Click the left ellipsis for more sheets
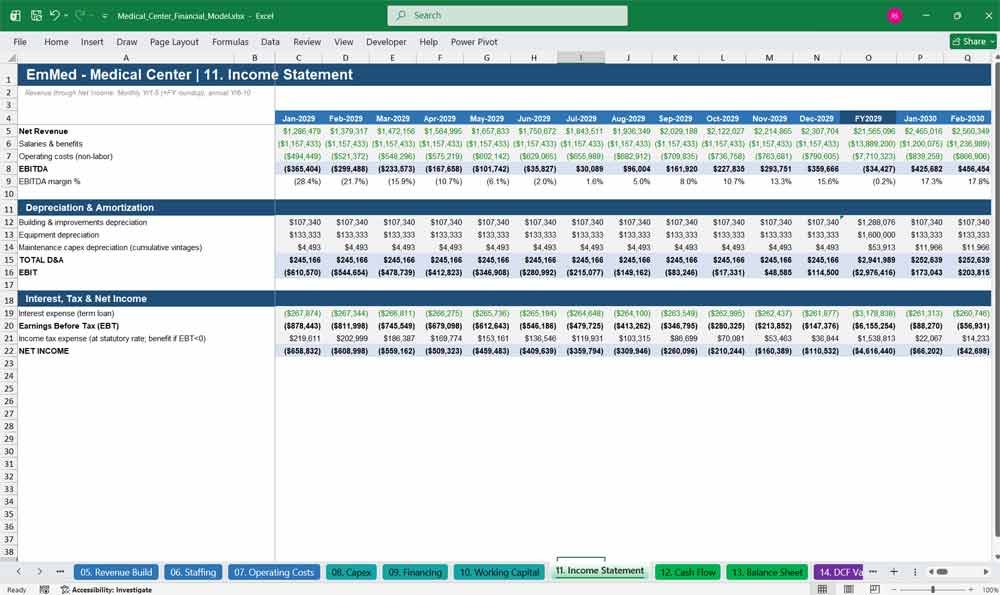This screenshot has height=595, width=1000. click(60, 571)
